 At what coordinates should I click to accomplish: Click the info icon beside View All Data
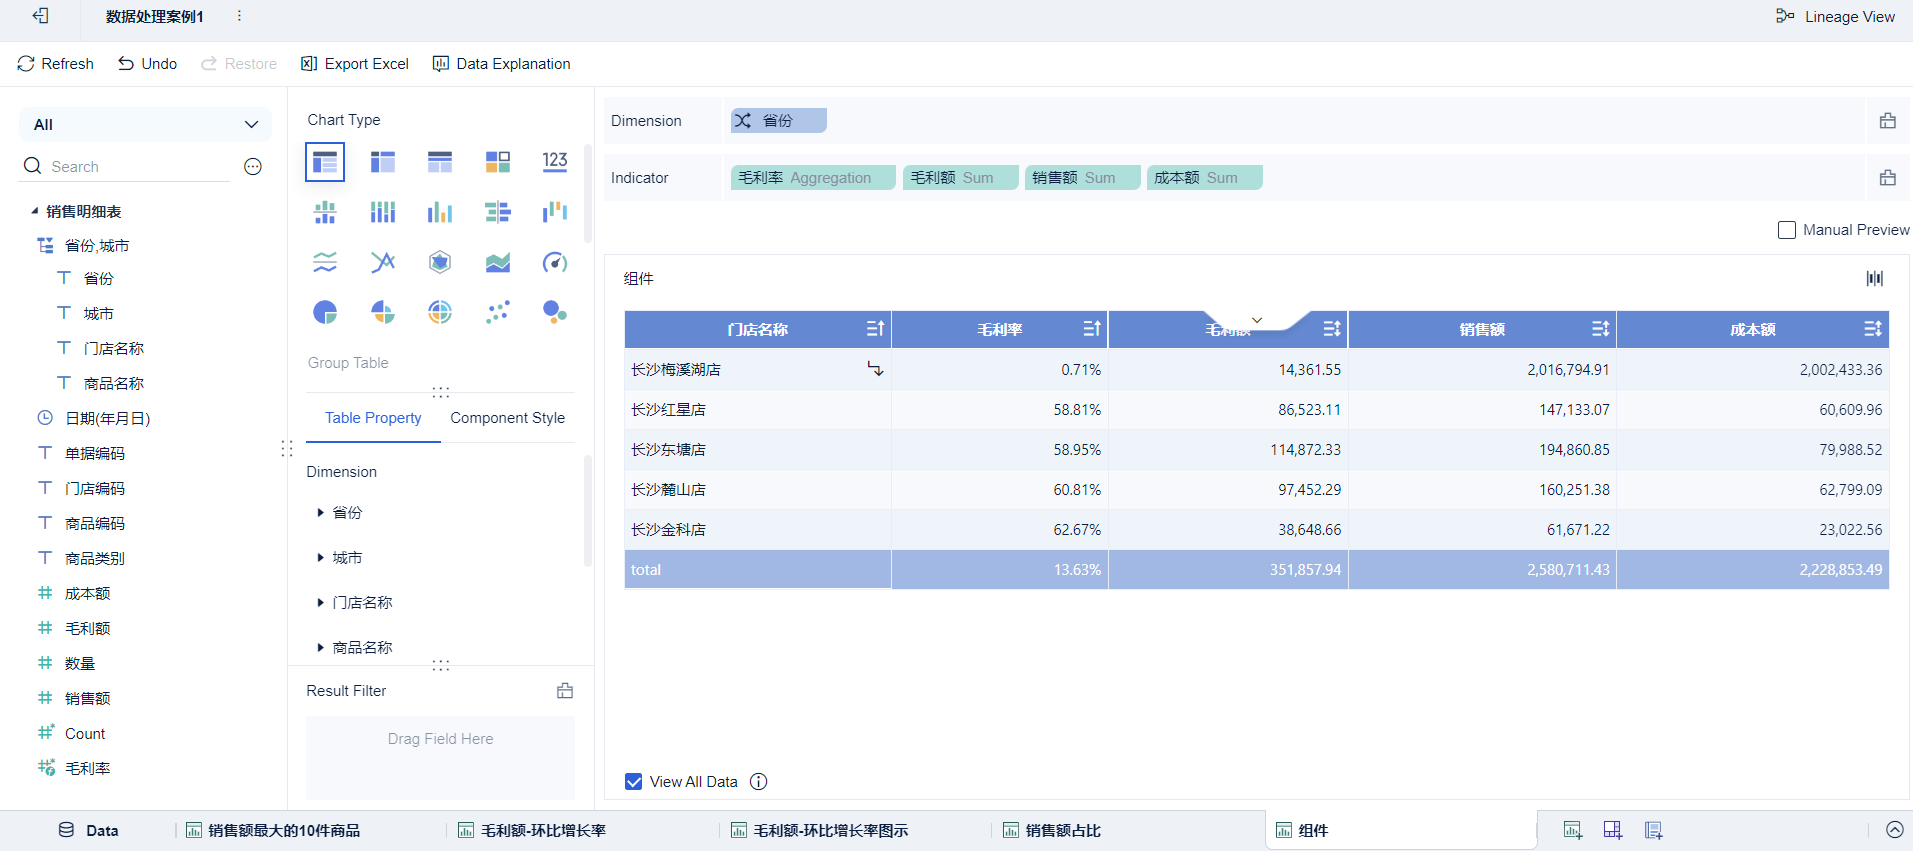[759, 782]
